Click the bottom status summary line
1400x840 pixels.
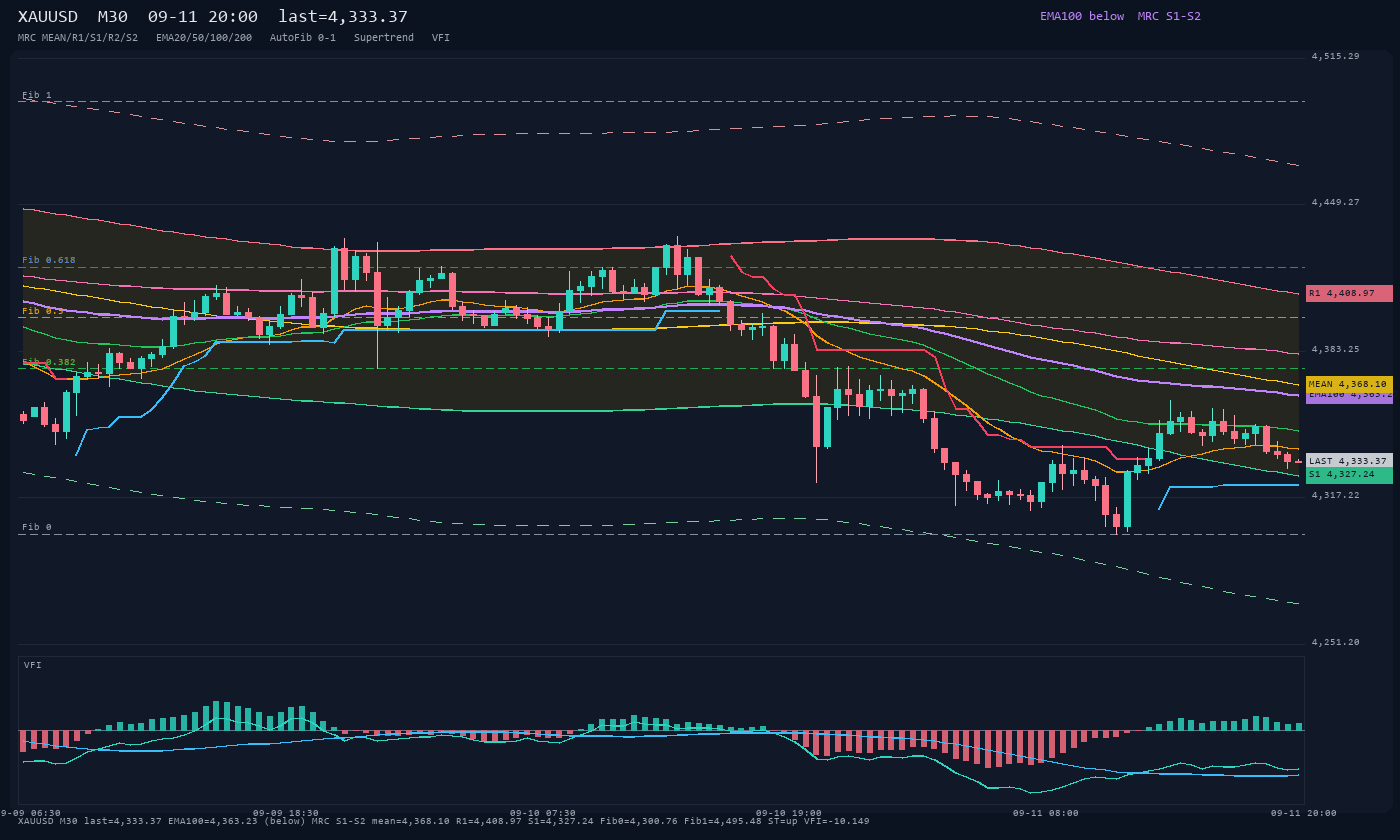(x=444, y=822)
